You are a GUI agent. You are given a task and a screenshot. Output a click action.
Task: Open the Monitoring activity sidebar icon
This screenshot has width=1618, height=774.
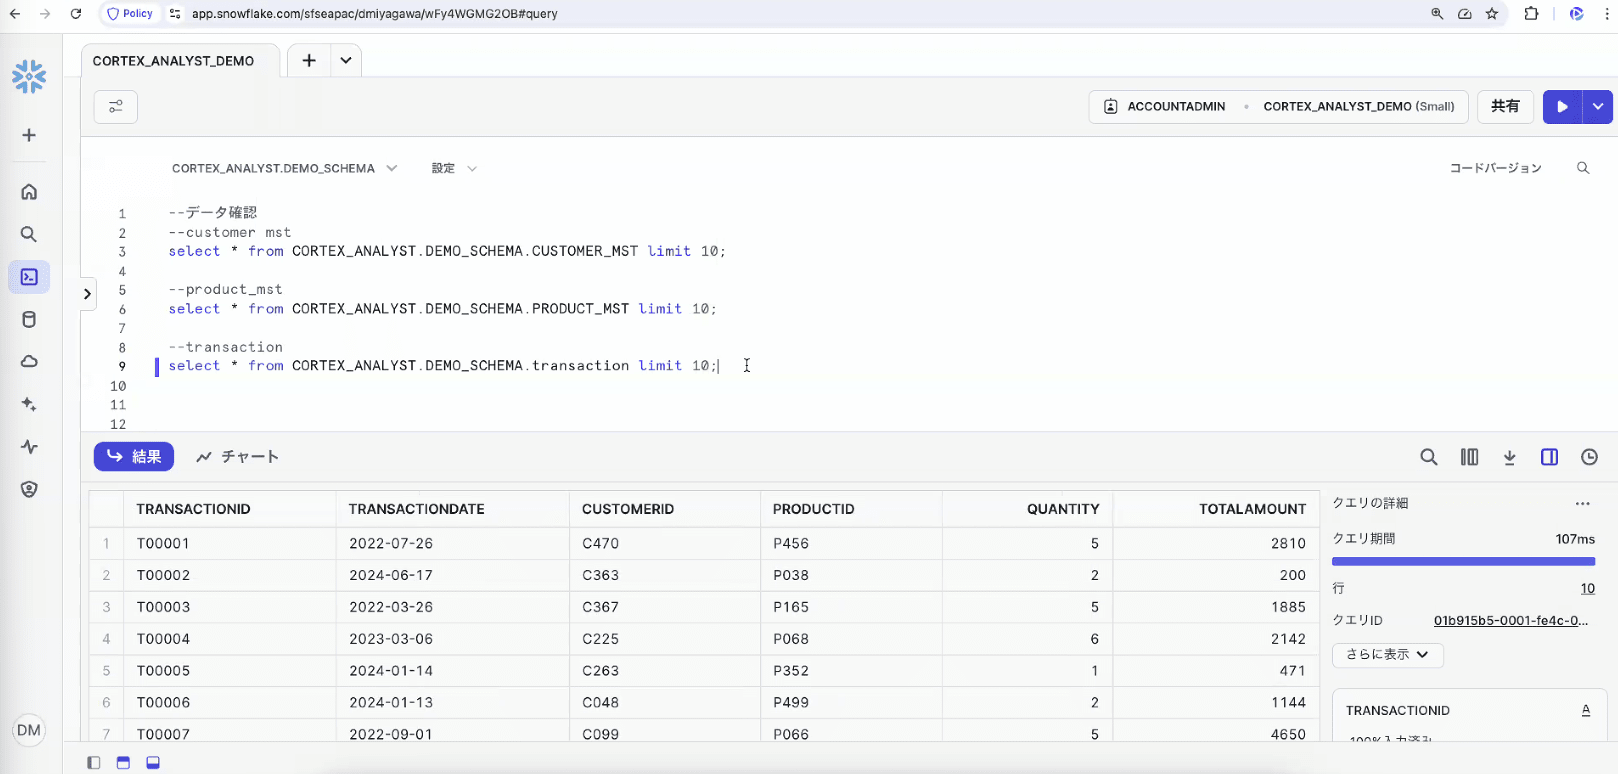tap(29, 447)
